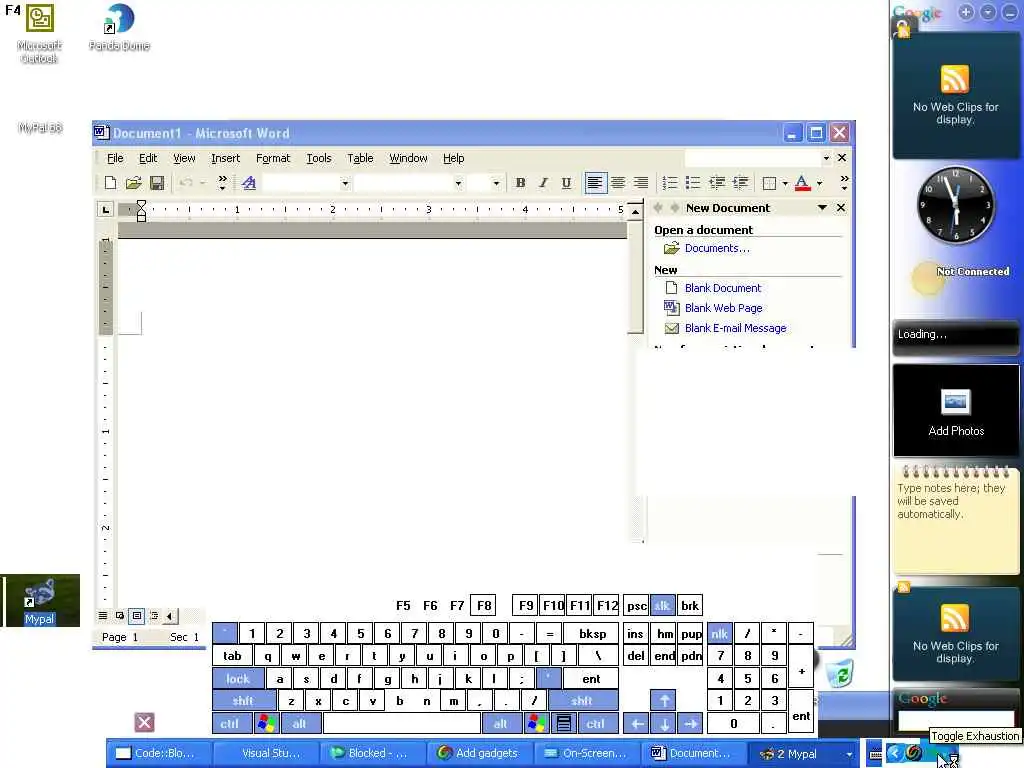Switch to Normal view in Word status area
The image size is (1024, 768).
tap(103, 615)
